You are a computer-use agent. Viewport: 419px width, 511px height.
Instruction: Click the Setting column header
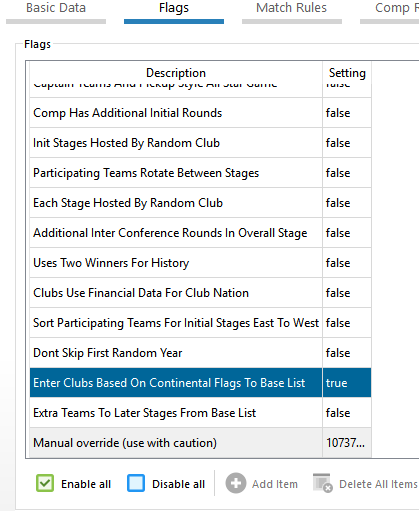(x=347, y=73)
